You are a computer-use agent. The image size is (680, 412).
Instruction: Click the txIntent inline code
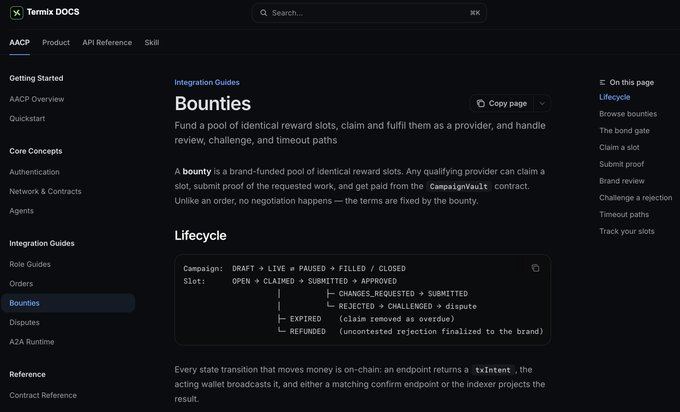pyautogui.click(x=493, y=370)
